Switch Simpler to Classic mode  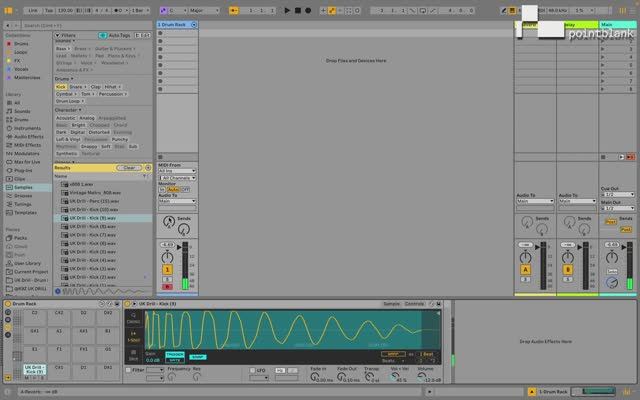click(133, 318)
